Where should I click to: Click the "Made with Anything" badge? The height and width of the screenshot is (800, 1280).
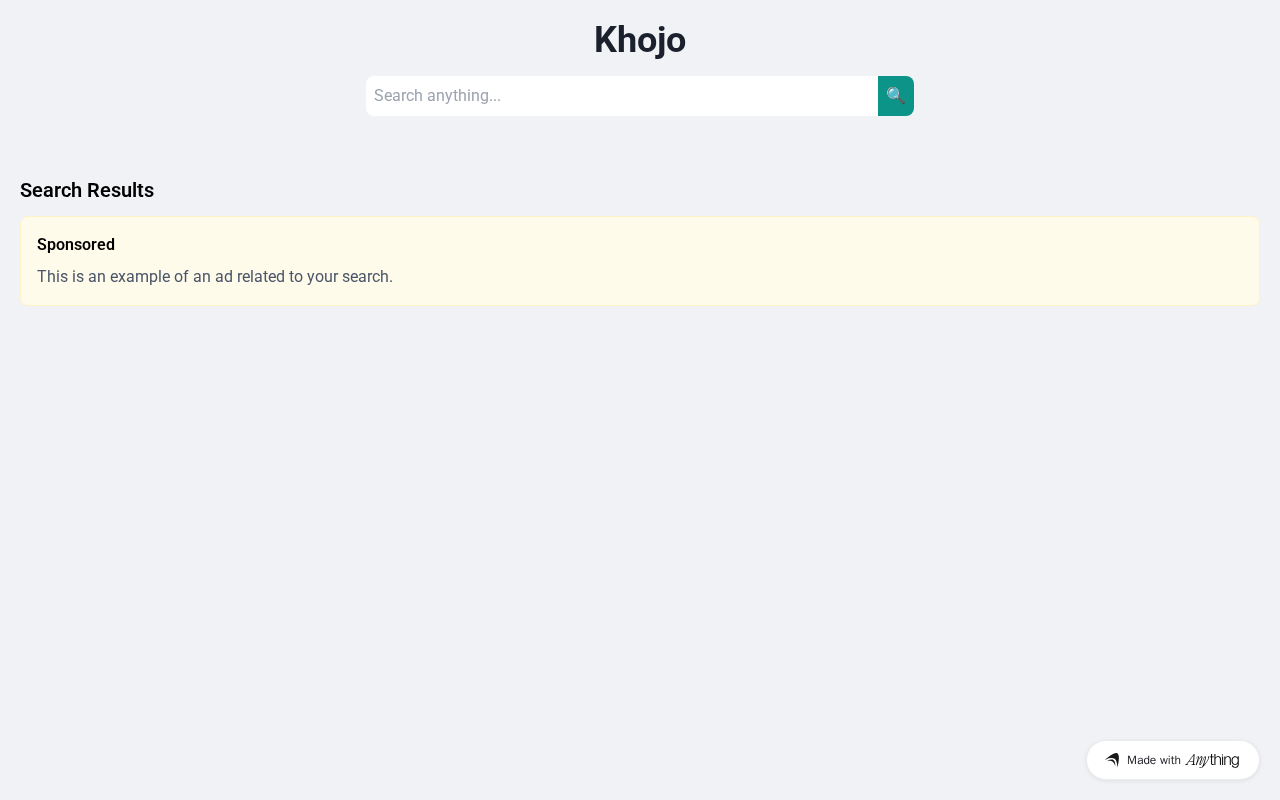pyautogui.click(x=1172, y=760)
